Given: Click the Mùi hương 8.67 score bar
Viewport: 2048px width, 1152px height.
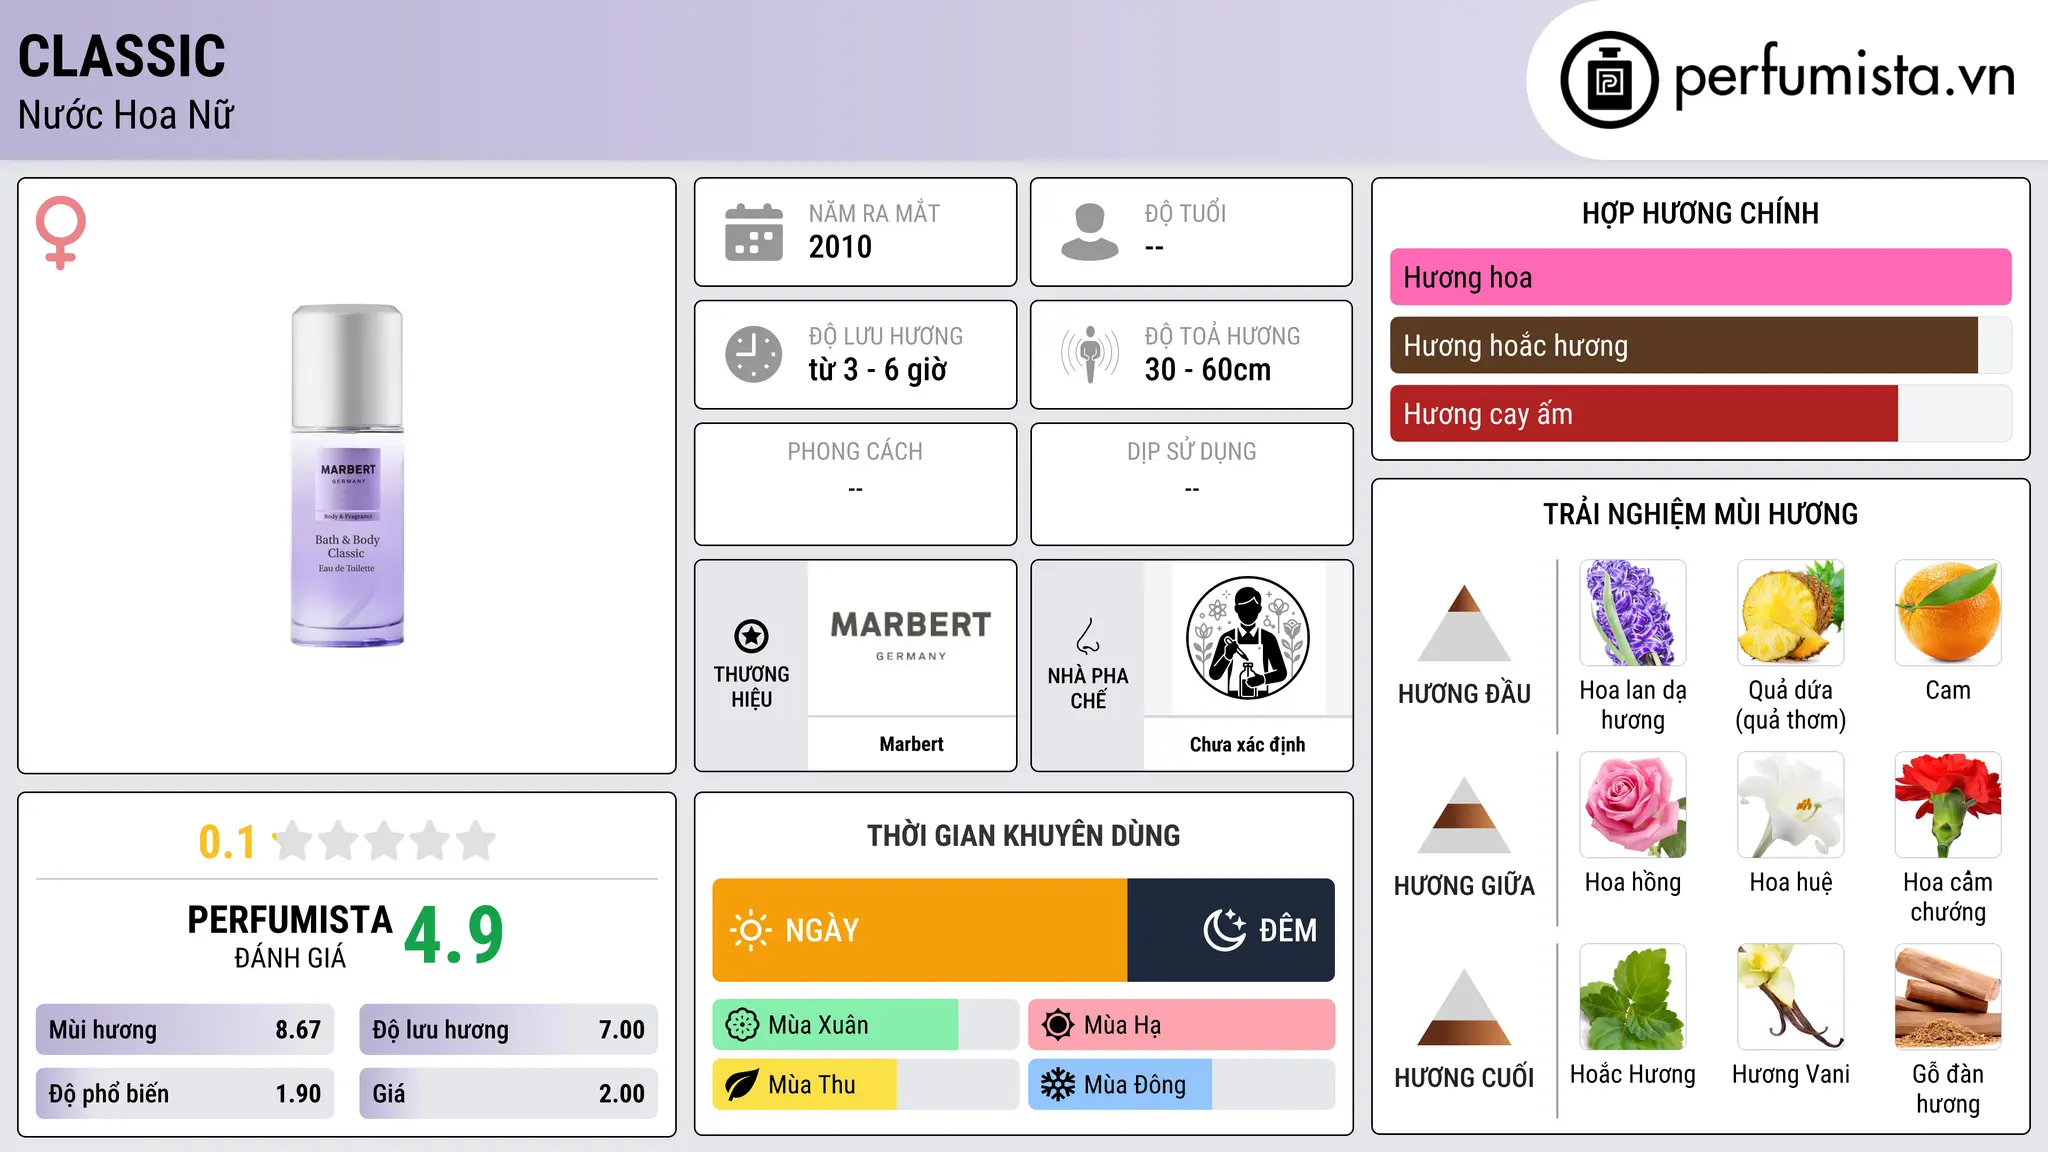Looking at the screenshot, I should 185,1029.
